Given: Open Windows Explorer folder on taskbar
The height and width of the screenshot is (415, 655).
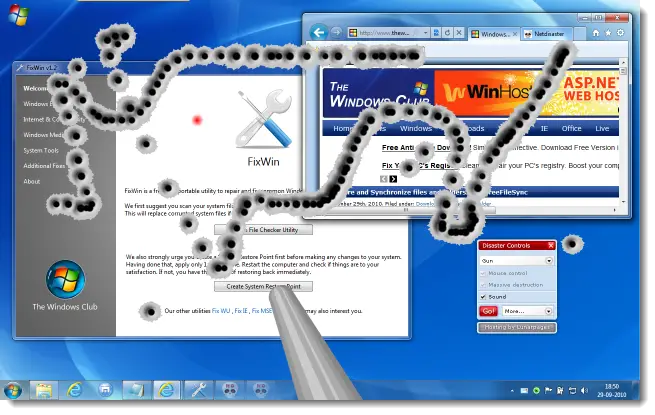Looking at the screenshot, I should [43, 390].
